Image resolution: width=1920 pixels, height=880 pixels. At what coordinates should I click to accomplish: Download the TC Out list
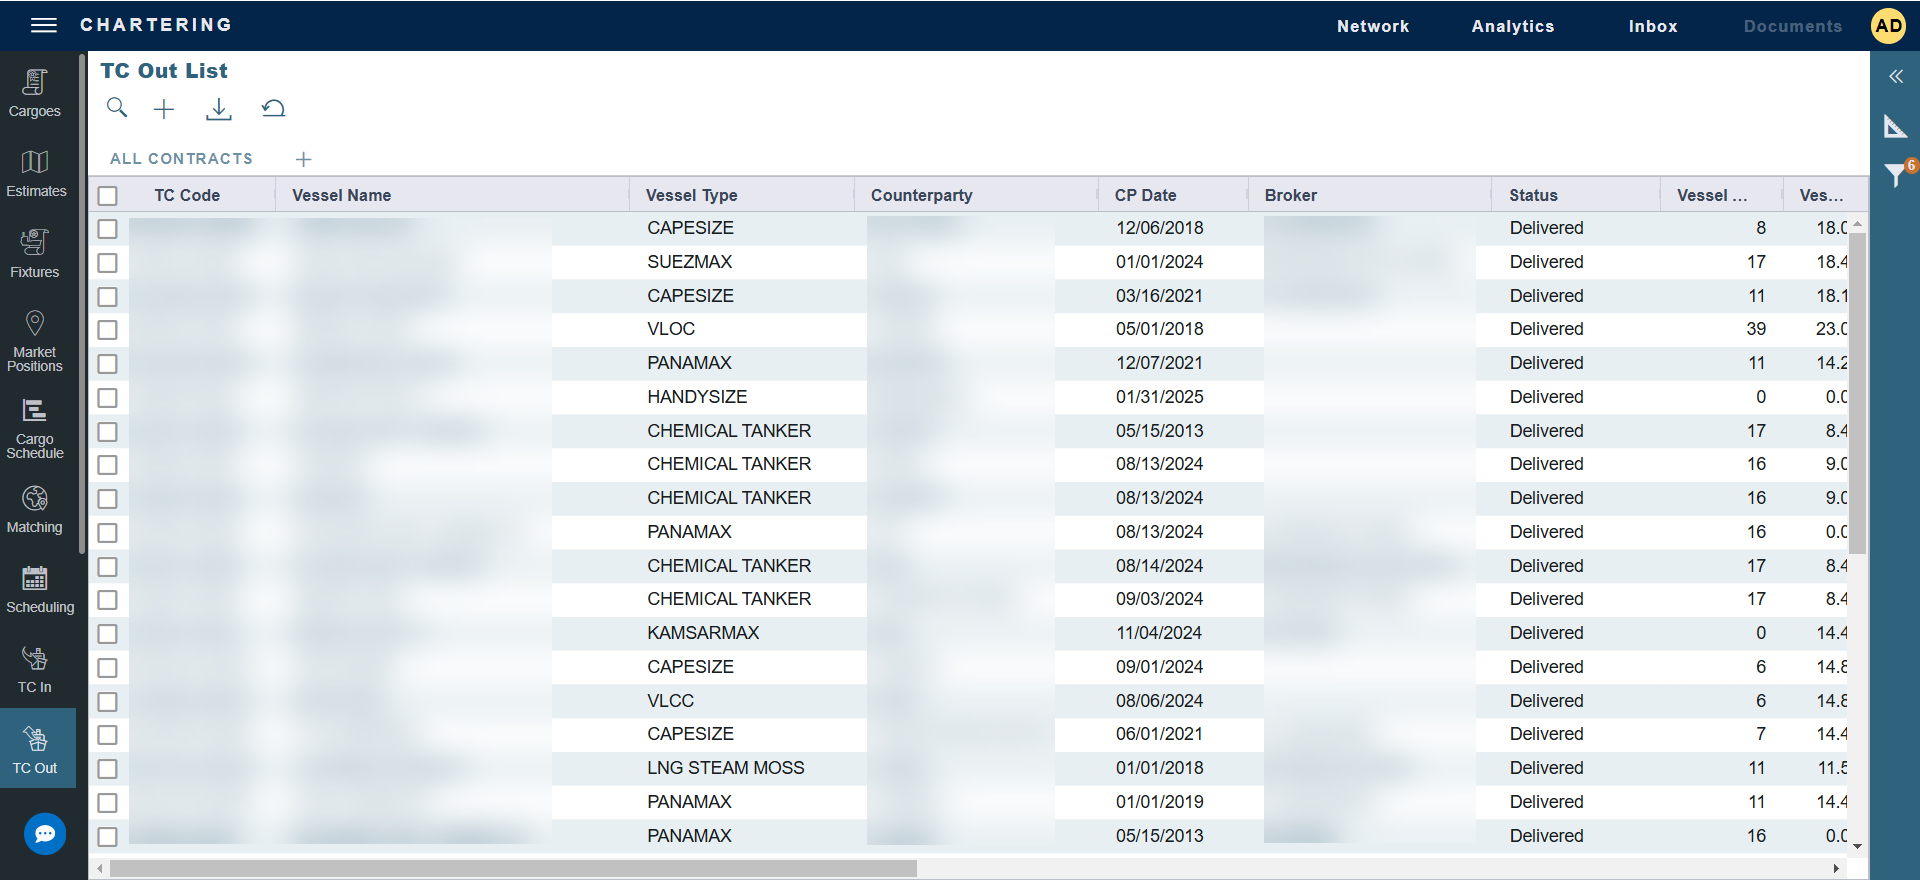tap(218, 109)
